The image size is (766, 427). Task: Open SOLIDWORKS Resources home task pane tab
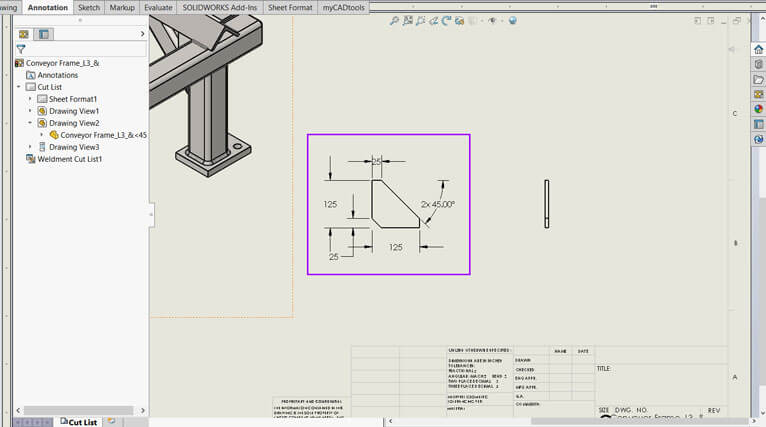point(758,49)
